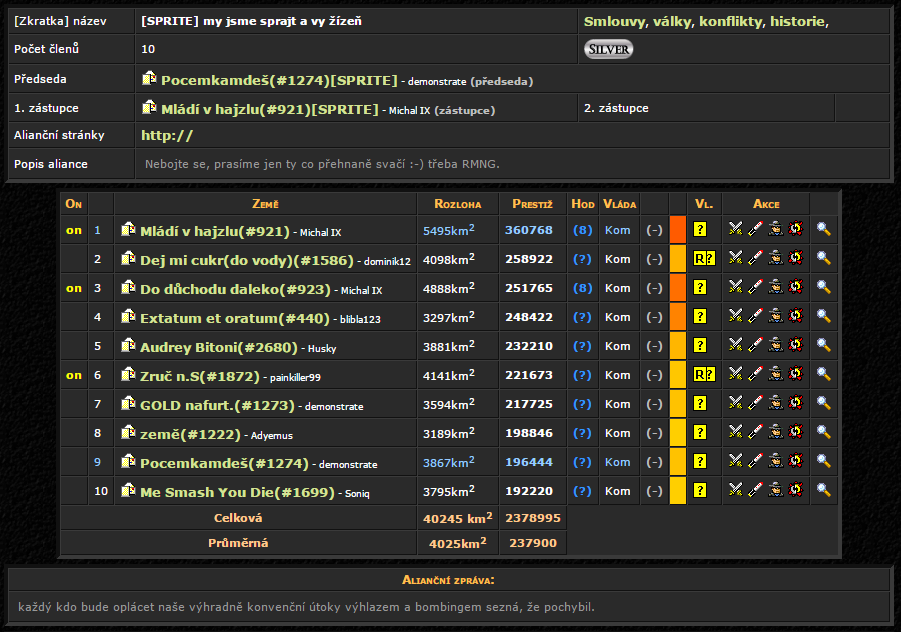Sort by Hod column header

(583, 204)
